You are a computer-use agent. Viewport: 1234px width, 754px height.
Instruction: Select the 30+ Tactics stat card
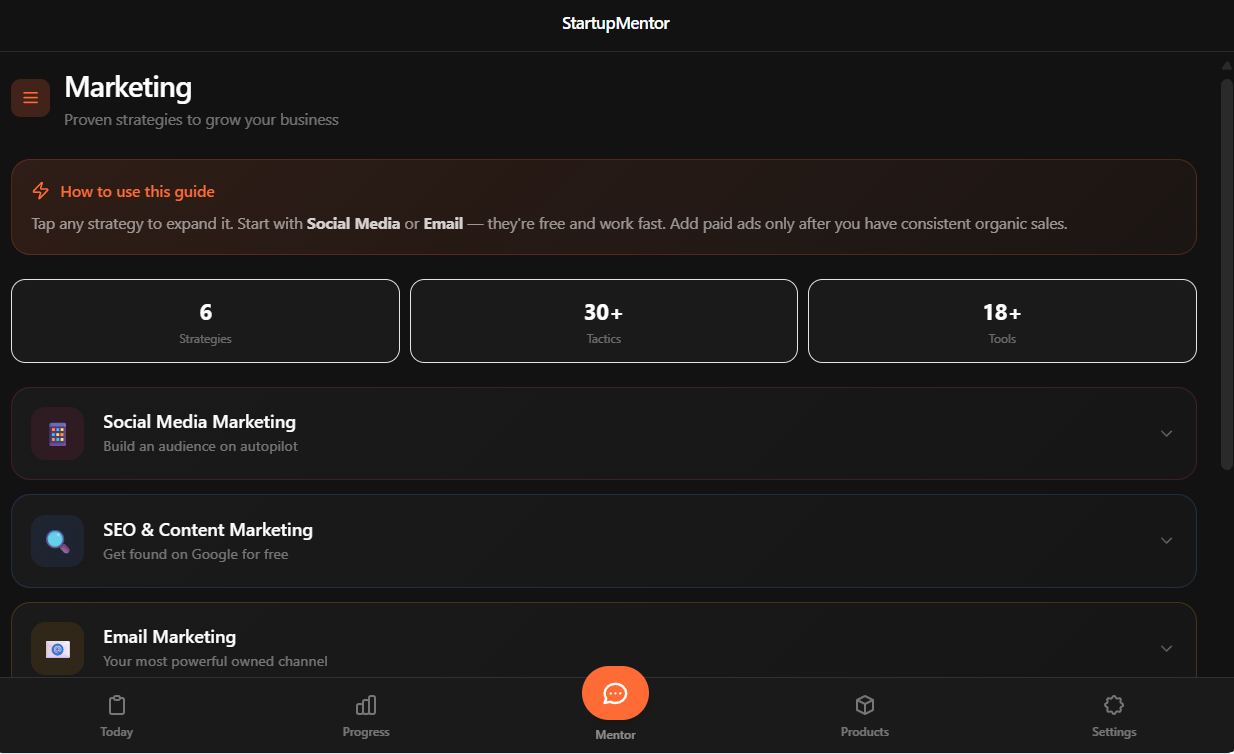click(x=603, y=320)
